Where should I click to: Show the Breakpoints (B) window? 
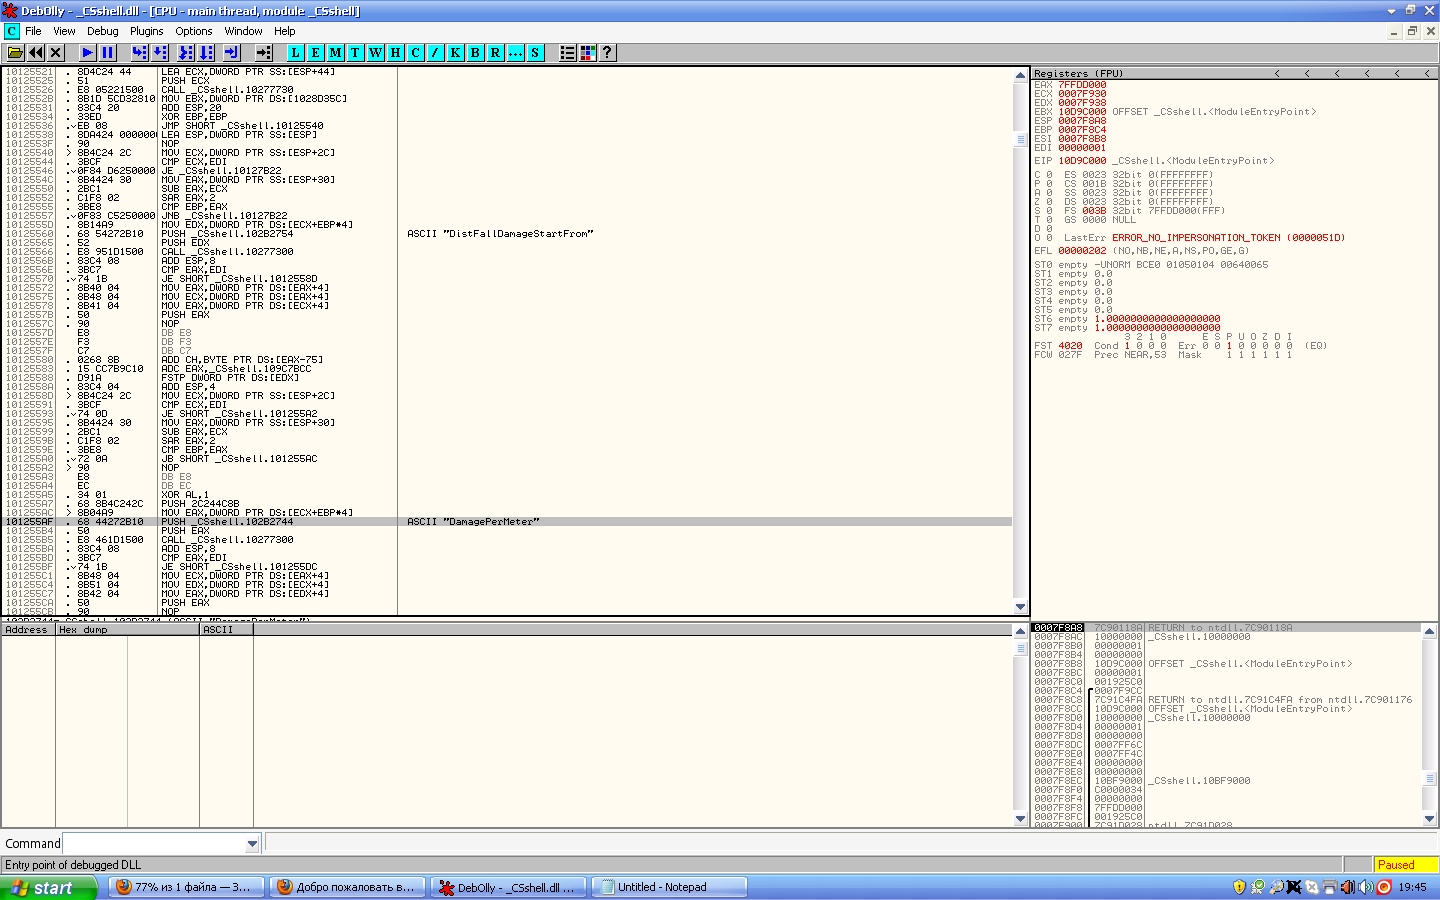[475, 53]
